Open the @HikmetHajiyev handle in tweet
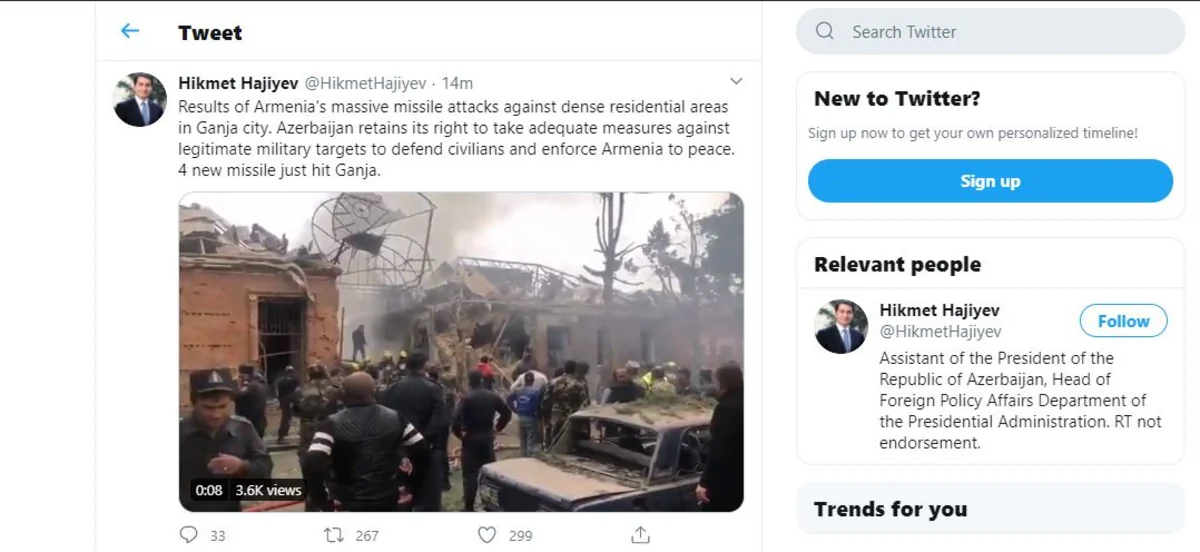The width and height of the screenshot is (1200, 552). (x=365, y=82)
